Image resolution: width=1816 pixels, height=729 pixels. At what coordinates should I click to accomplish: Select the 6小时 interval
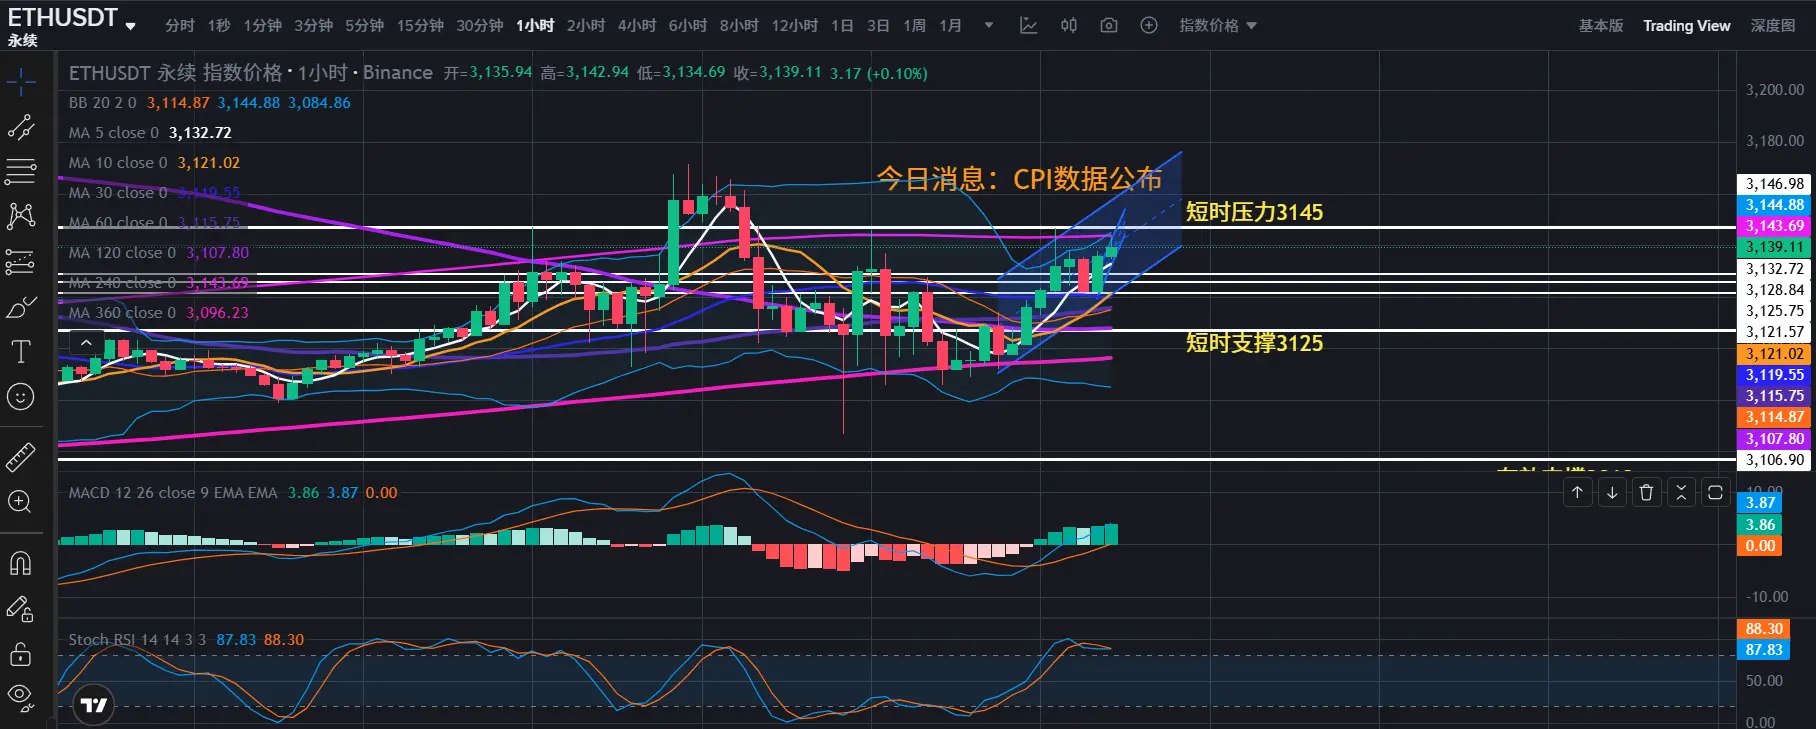(688, 25)
